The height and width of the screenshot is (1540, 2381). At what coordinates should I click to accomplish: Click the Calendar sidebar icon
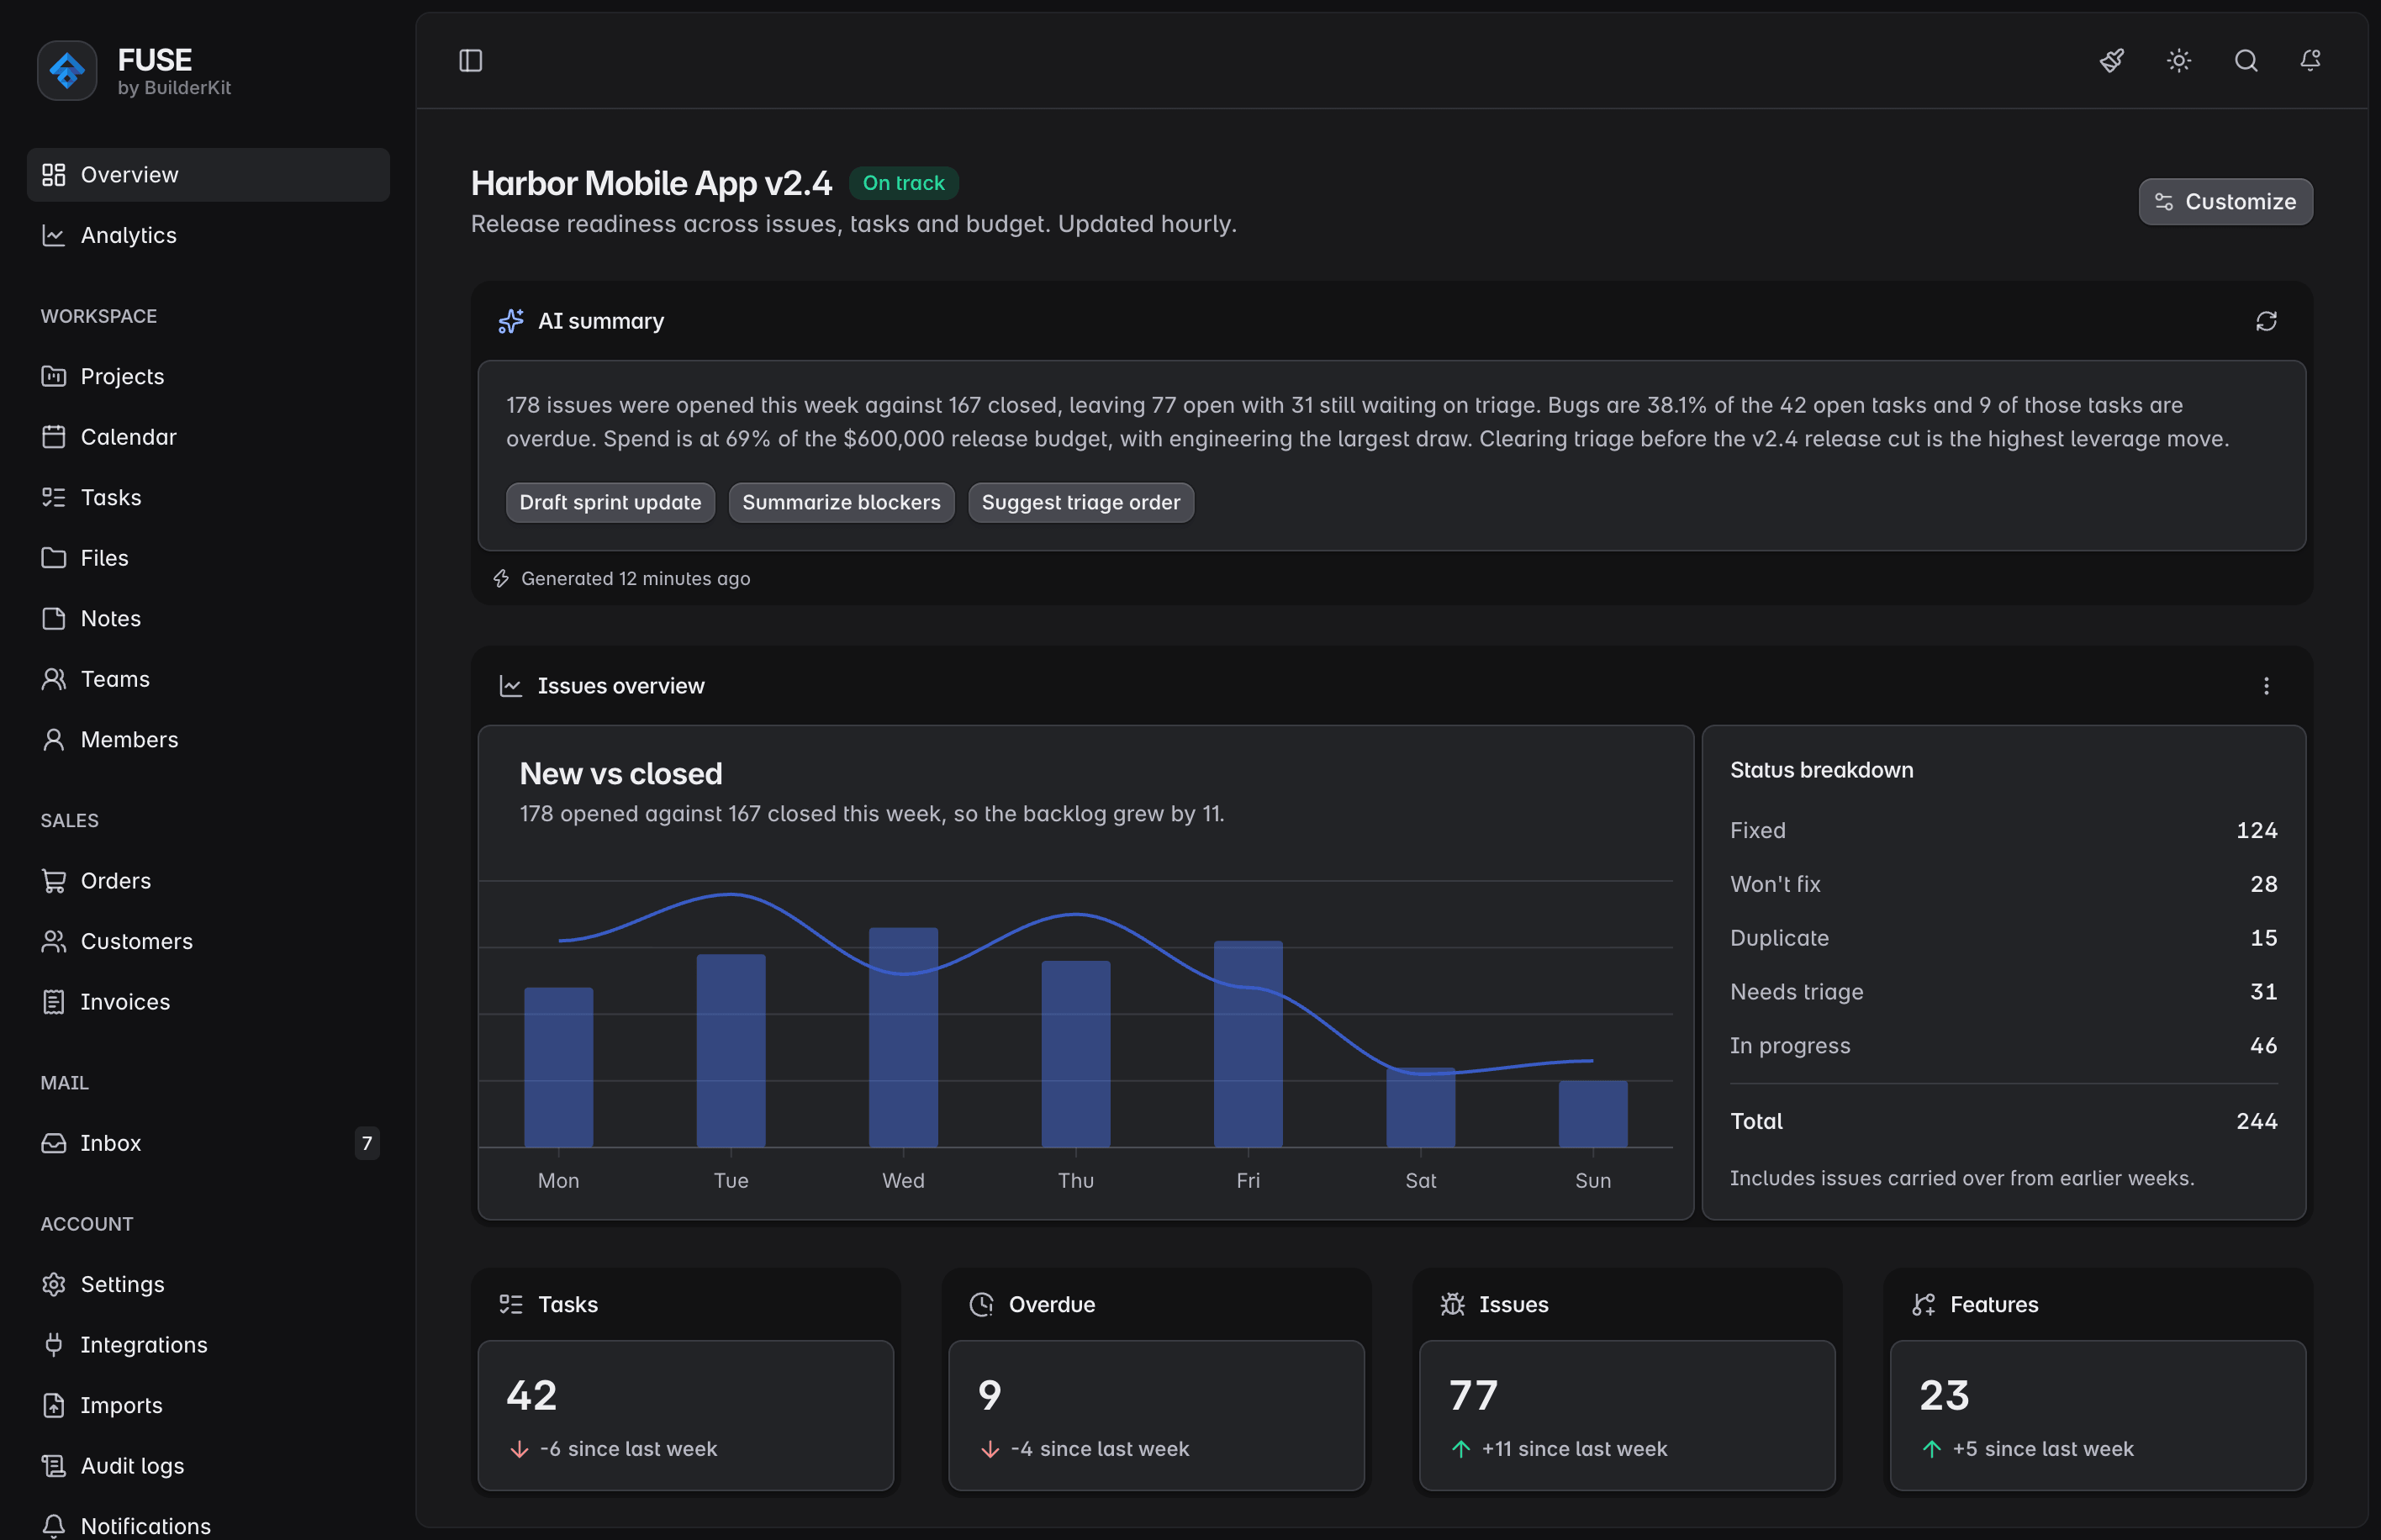click(54, 437)
